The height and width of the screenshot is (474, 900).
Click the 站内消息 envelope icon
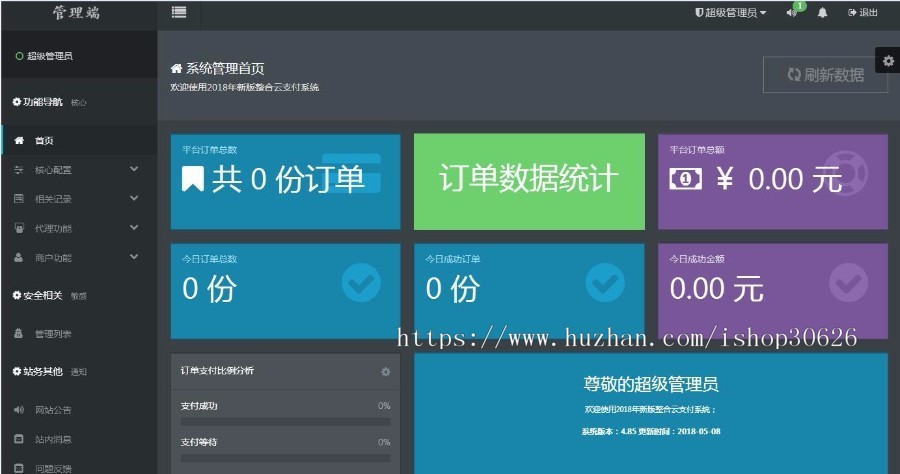click(19, 439)
